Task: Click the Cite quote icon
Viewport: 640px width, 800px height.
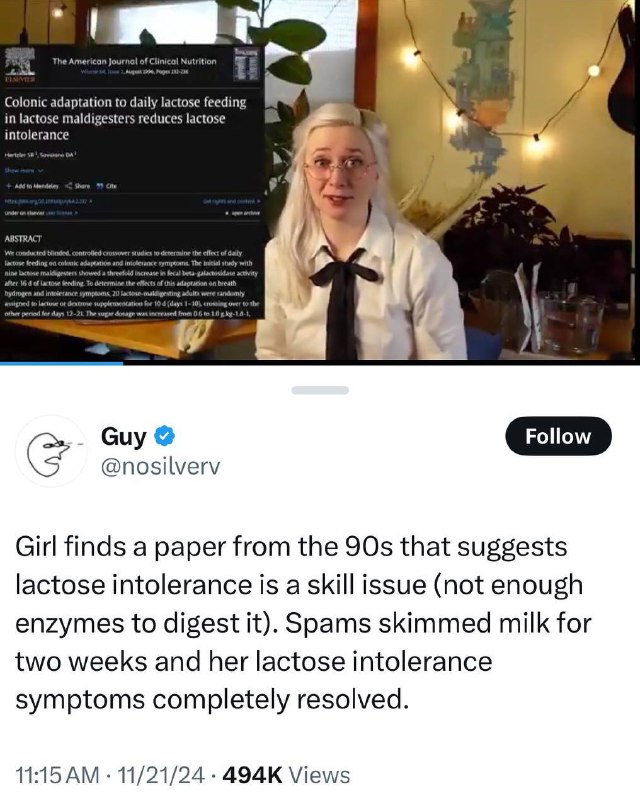Action: [100, 186]
